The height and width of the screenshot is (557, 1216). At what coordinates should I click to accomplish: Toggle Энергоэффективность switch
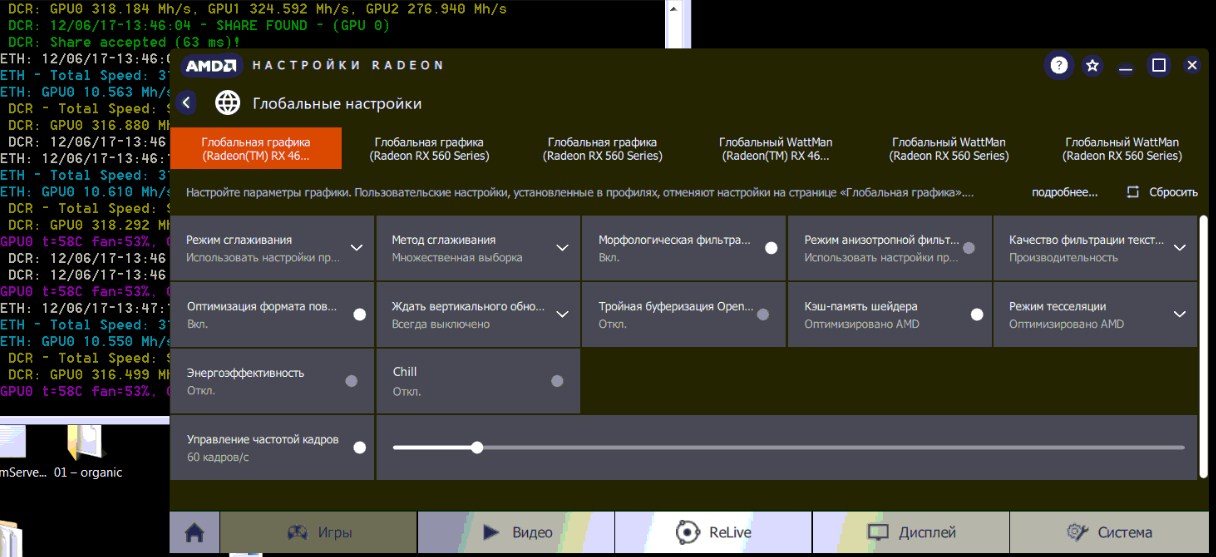coord(351,381)
